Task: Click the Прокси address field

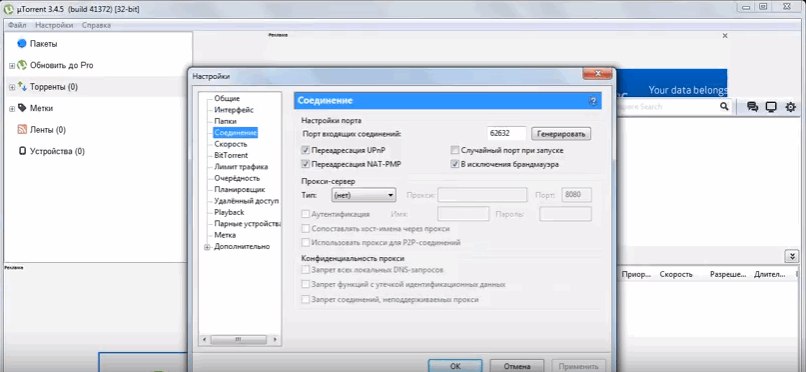Action: point(482,195)
